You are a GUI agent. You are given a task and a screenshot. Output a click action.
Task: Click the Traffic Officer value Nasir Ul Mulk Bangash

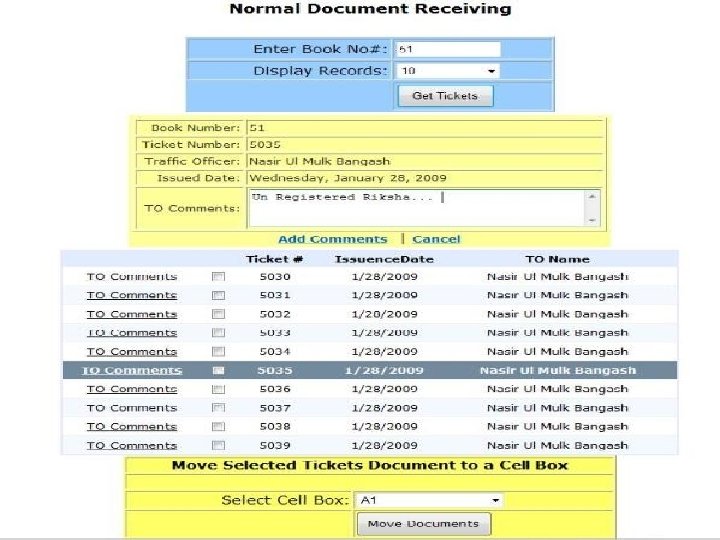[x=320, y=161]
